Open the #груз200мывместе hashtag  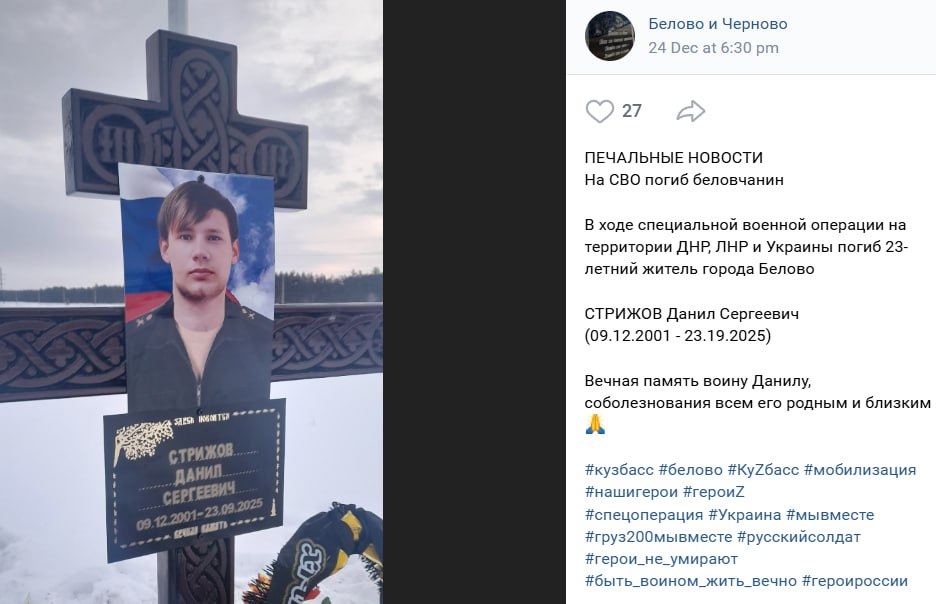pyautogui.click(x=658, y=537)
